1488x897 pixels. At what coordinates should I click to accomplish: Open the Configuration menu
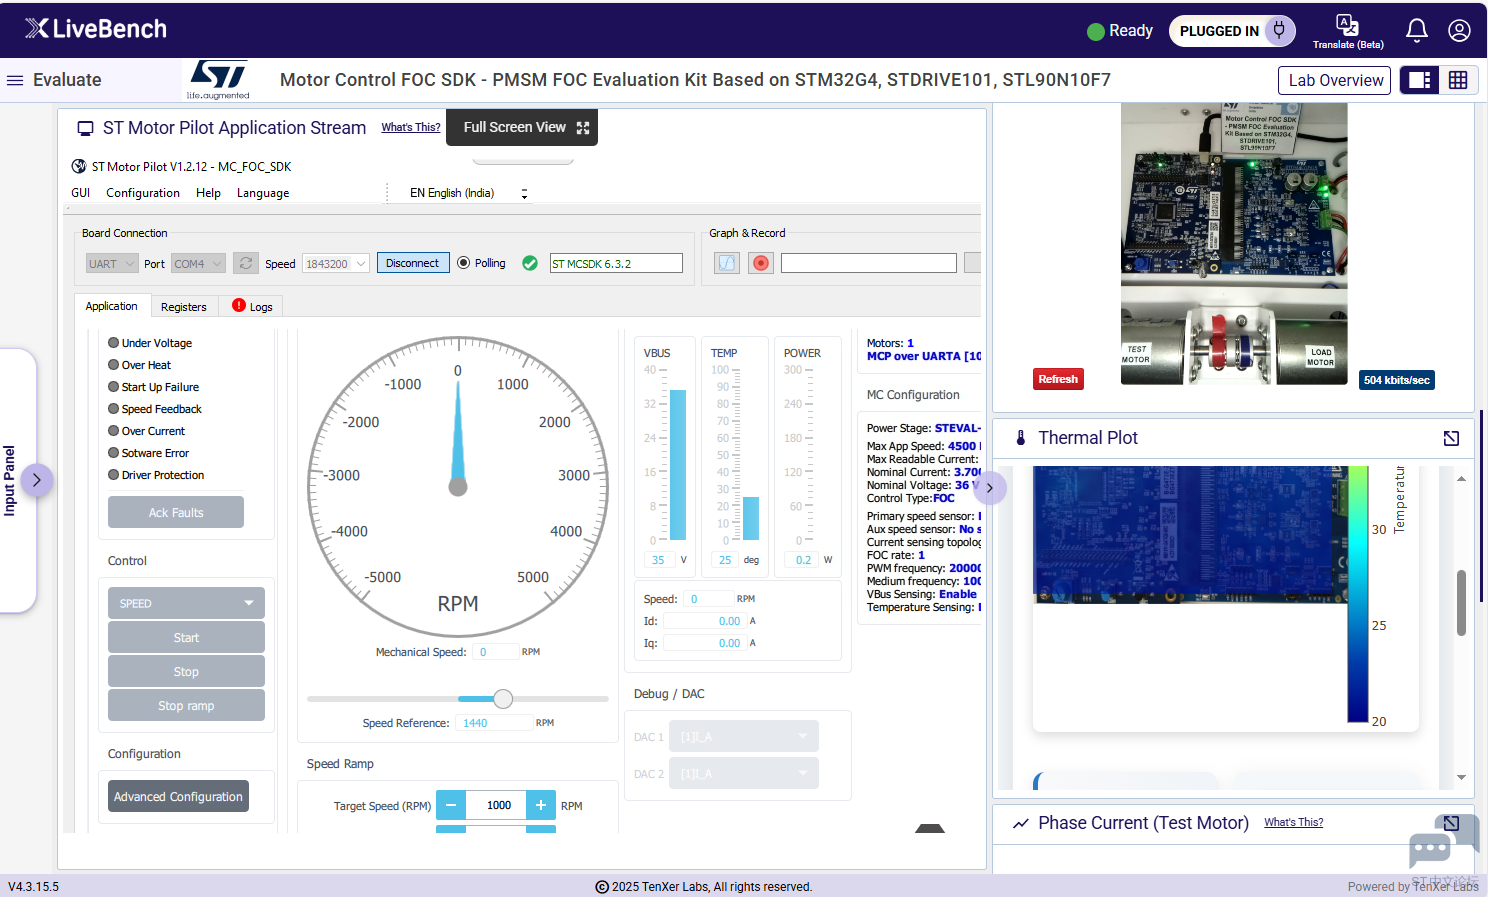point(143,193)
